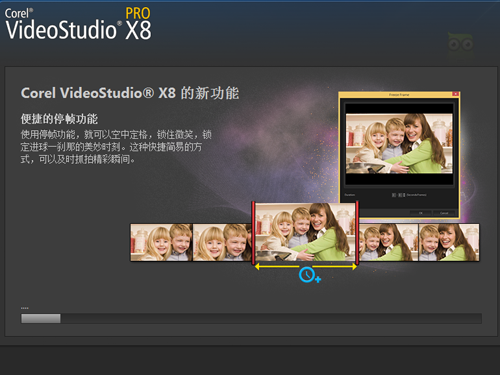Click the Duration value field in Freeze Frame dialog
The width and height of the screenshot is (500, 375).
[398, 195]
